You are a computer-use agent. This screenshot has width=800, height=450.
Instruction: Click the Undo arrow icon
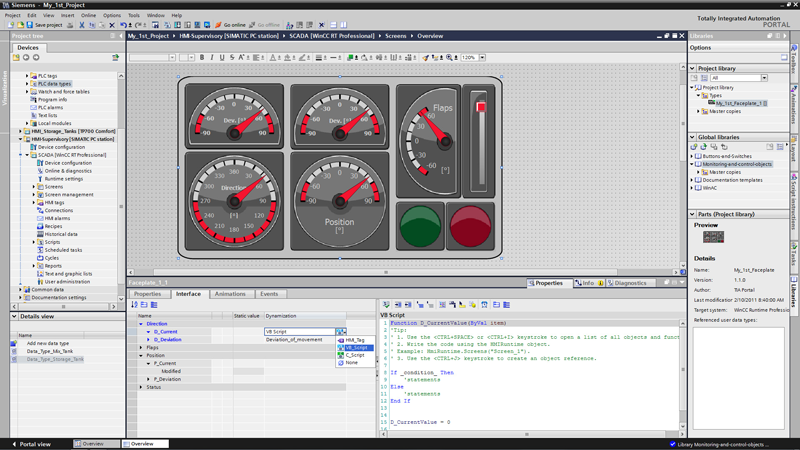[x=123, y=25]
